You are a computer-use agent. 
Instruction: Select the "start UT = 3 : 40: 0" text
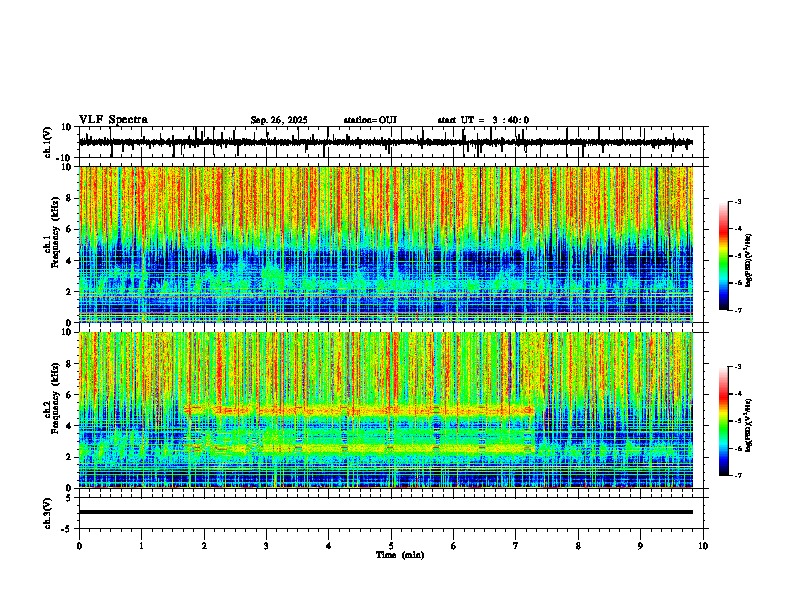[x=483, y=120]
